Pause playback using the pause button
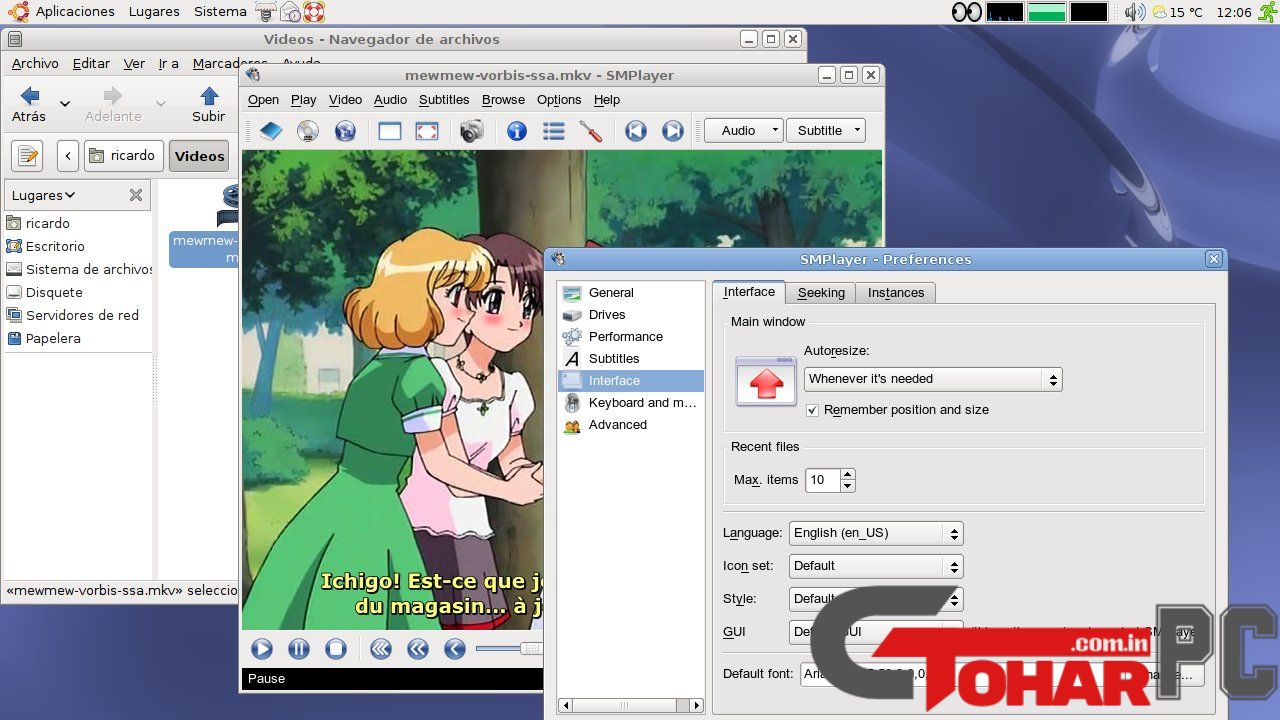This screenshot has height=720, width=1280. click(x=299, y=649)
